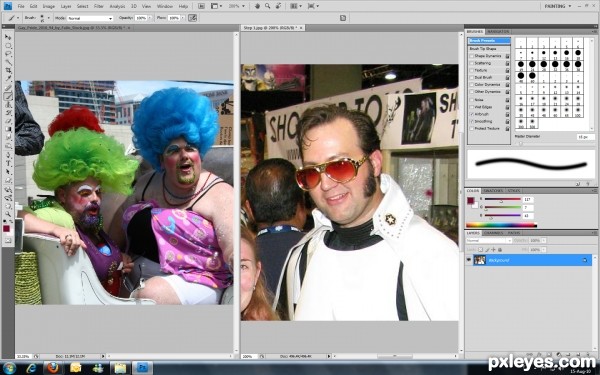The width and height of the screenshot is (600, 375).
Task: Select the Zoom tool in application bar
Action: coord(267,6)
